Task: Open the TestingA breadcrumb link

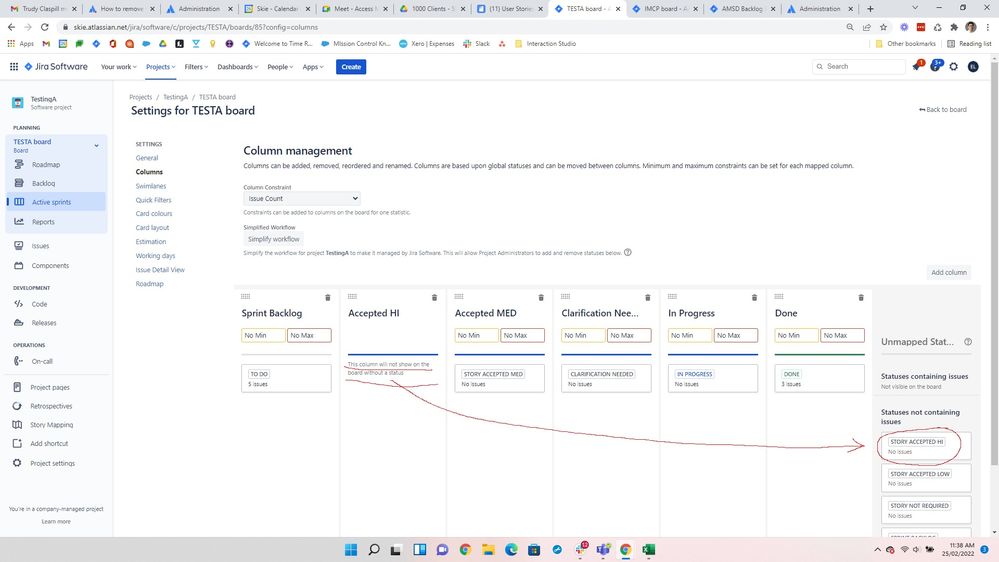Action: (175, 97)
